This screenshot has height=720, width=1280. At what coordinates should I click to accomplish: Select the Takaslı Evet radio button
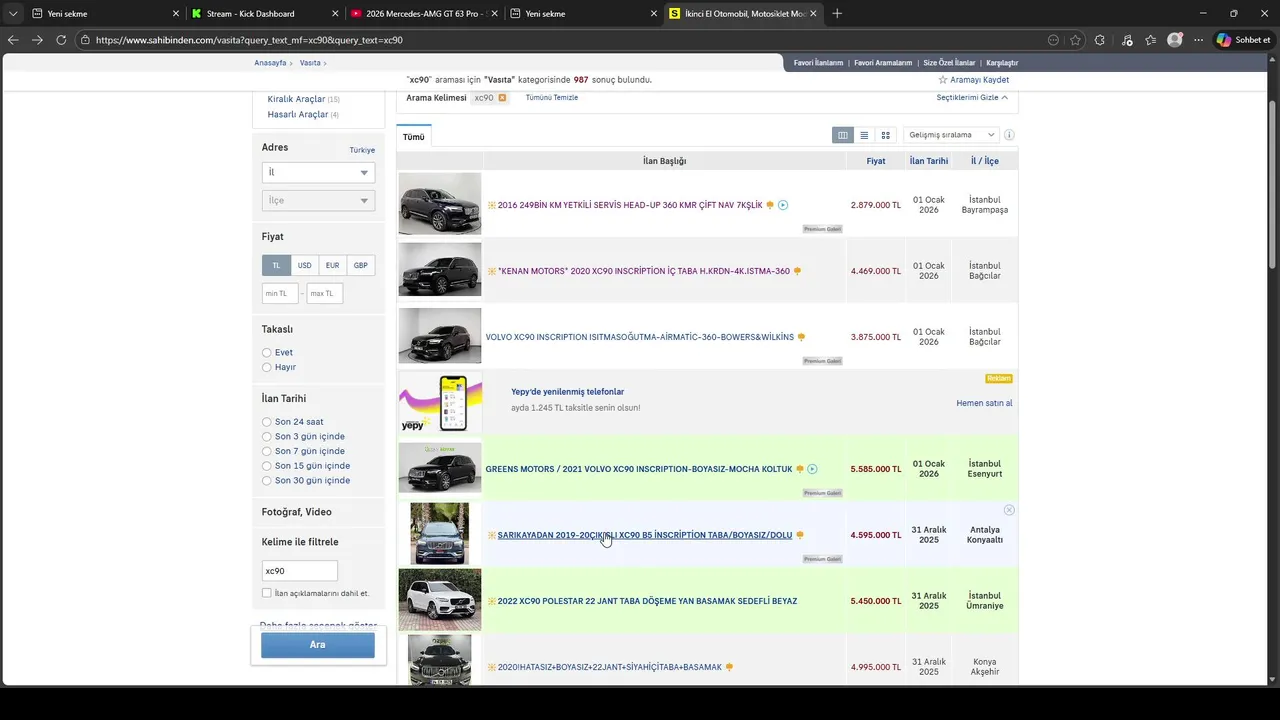click(x=267, y=353)
